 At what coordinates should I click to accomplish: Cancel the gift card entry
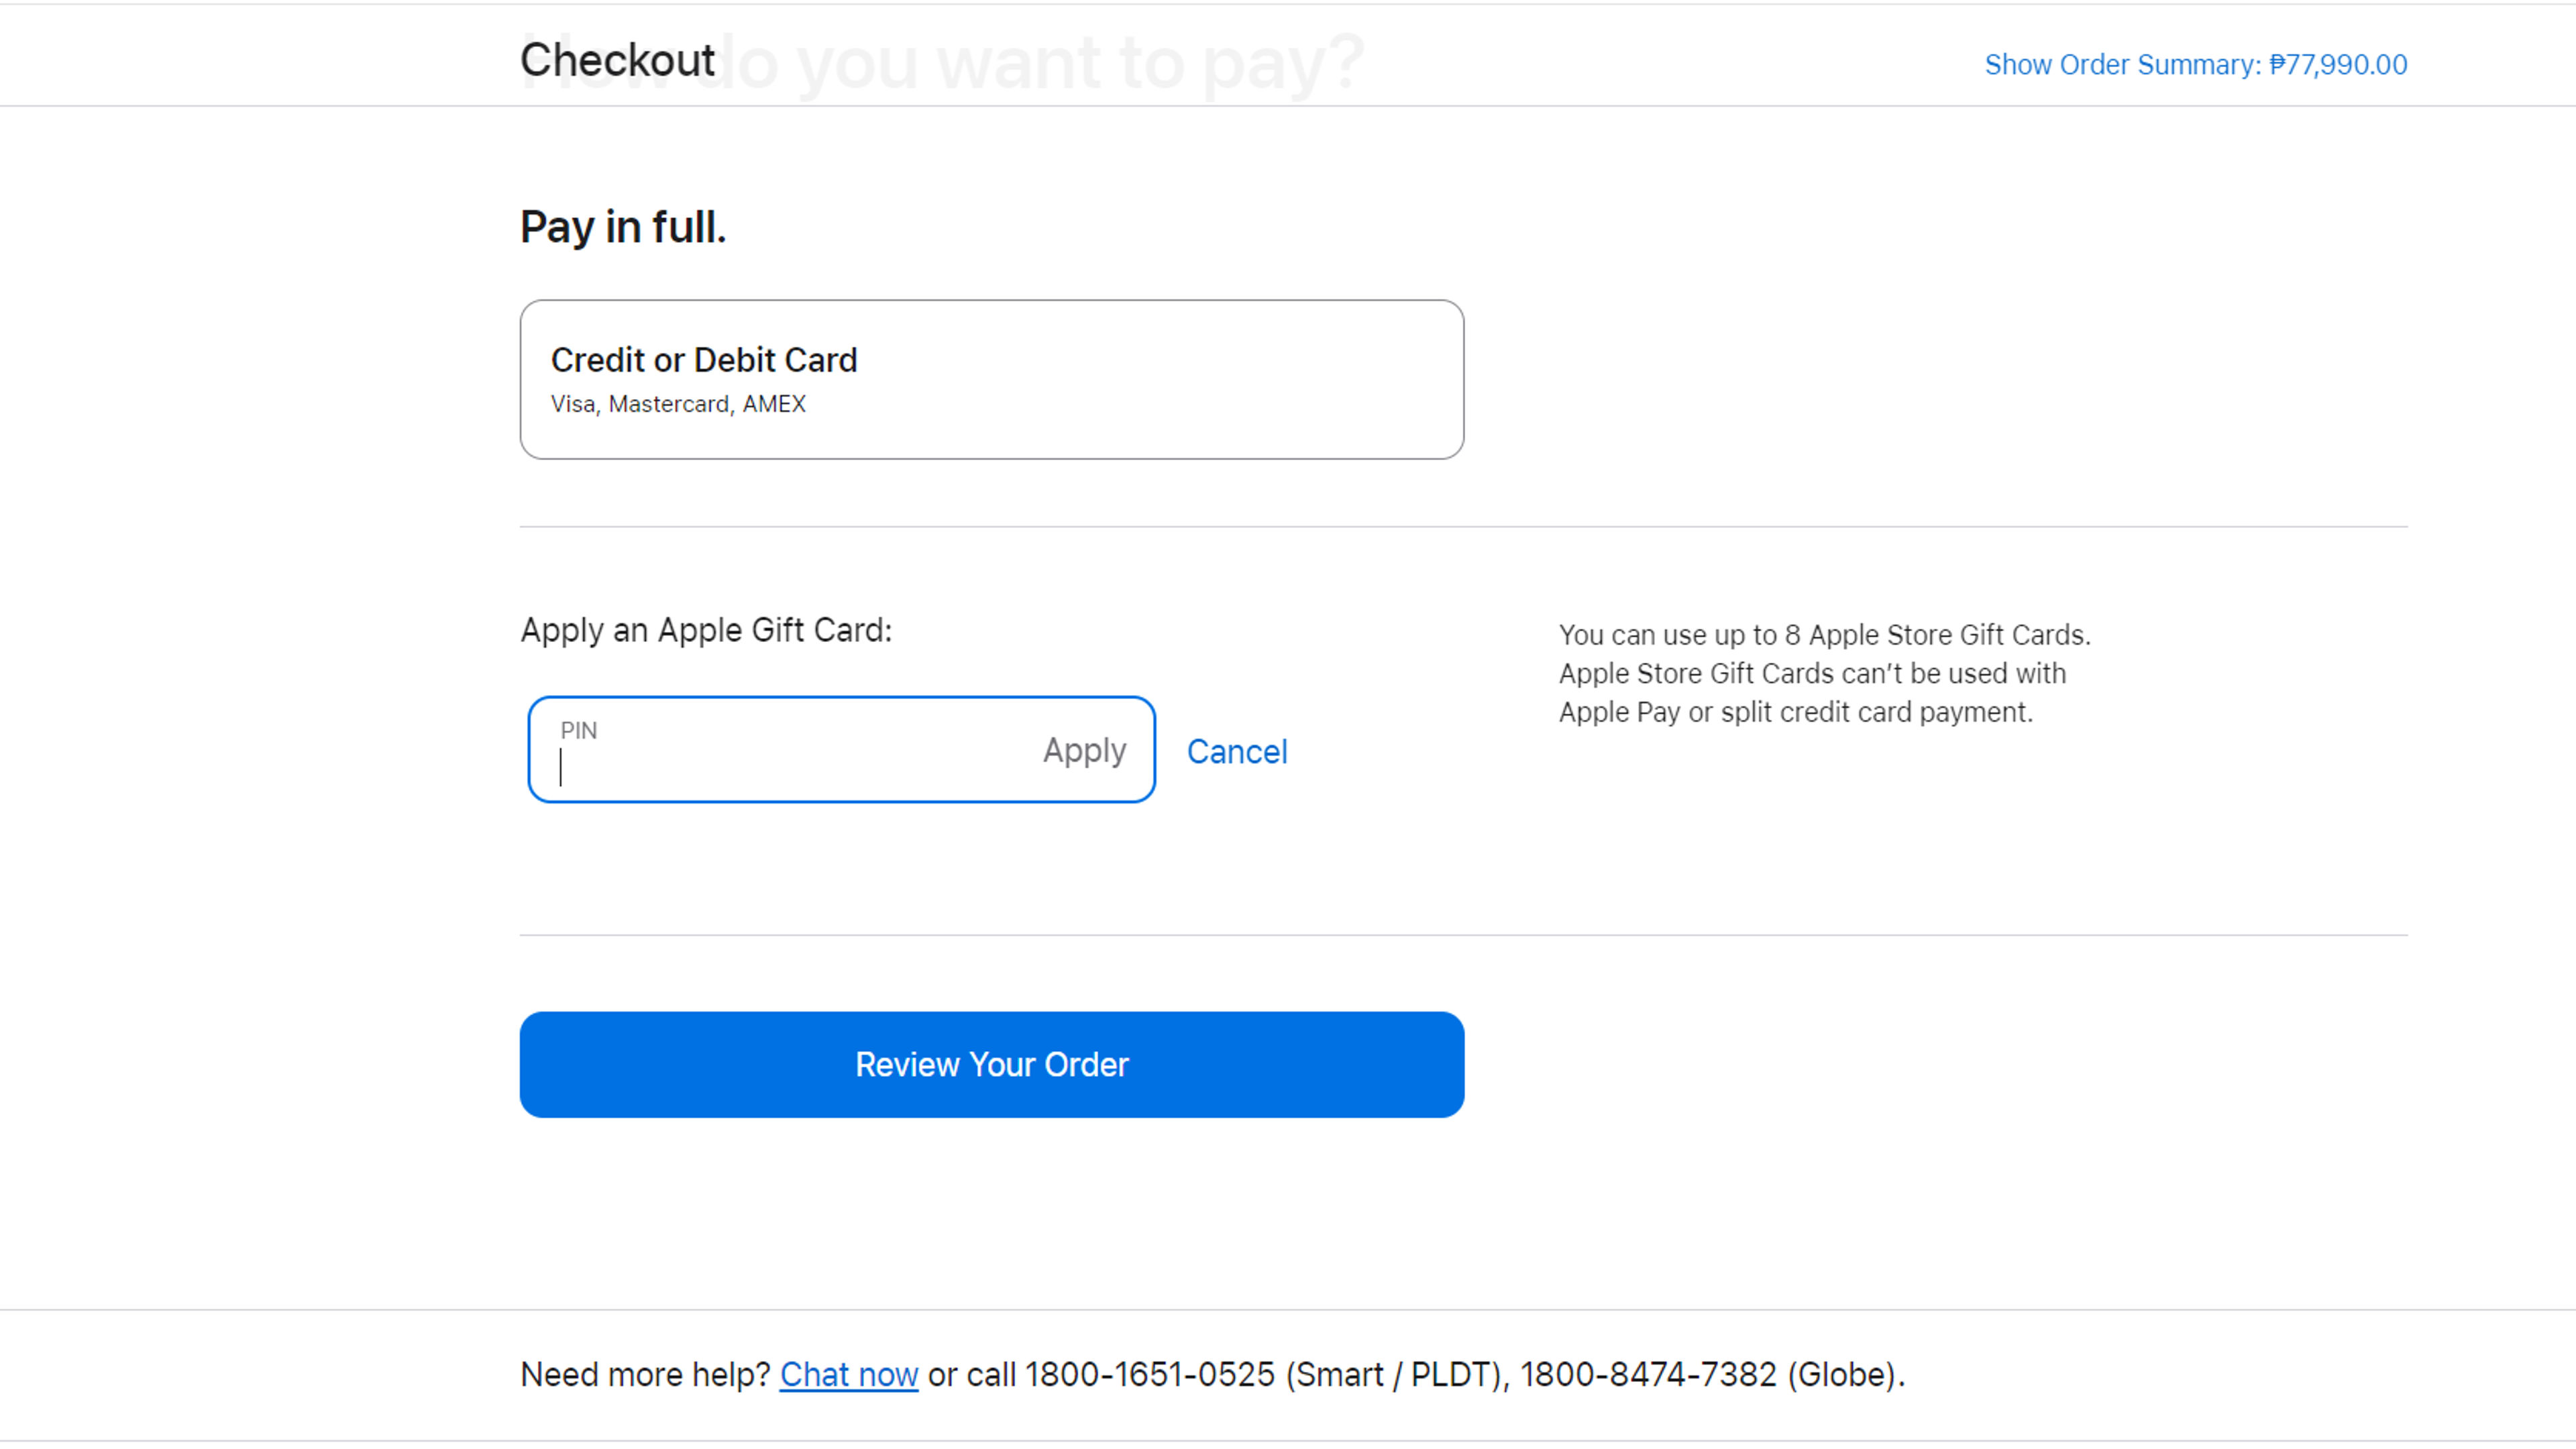tap(1236, 752)
